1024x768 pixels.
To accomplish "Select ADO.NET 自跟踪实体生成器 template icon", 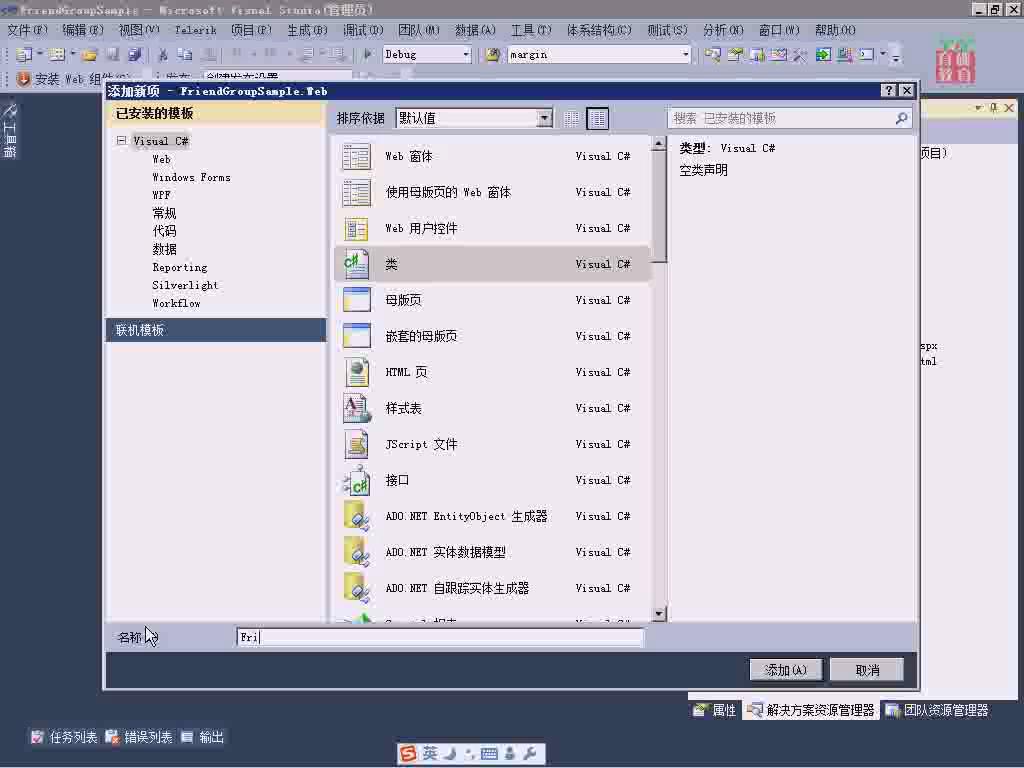I will tap(356, 588).
